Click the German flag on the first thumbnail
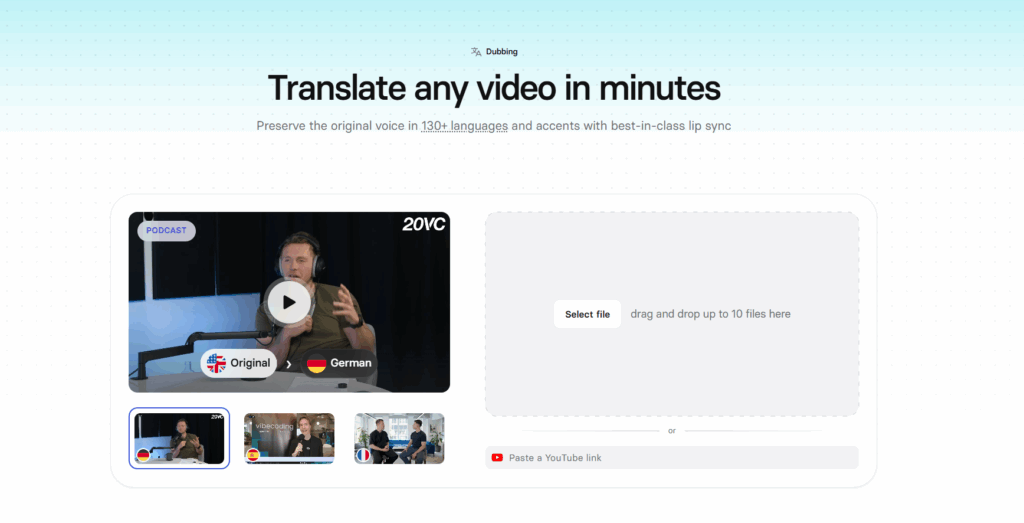Viewport: 1024px width, 523px height. (143, 455)
